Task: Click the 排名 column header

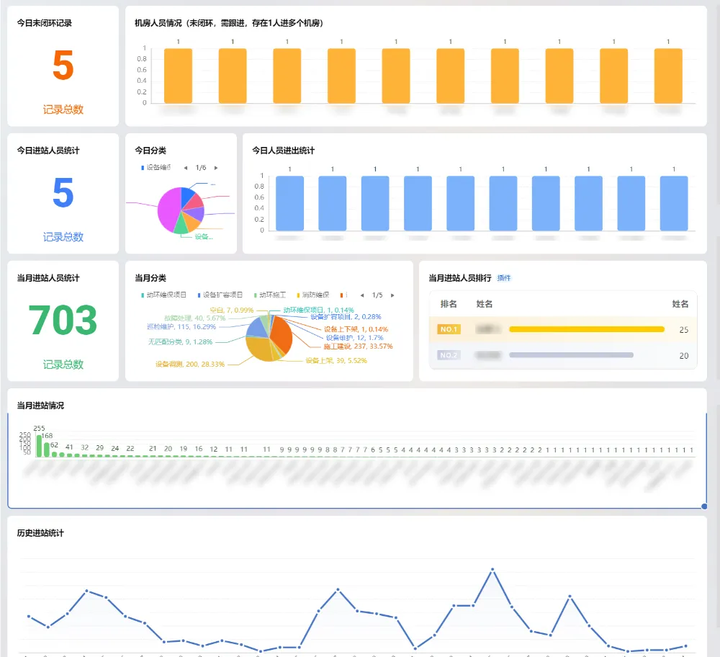Action: click(x=449, y=304)
